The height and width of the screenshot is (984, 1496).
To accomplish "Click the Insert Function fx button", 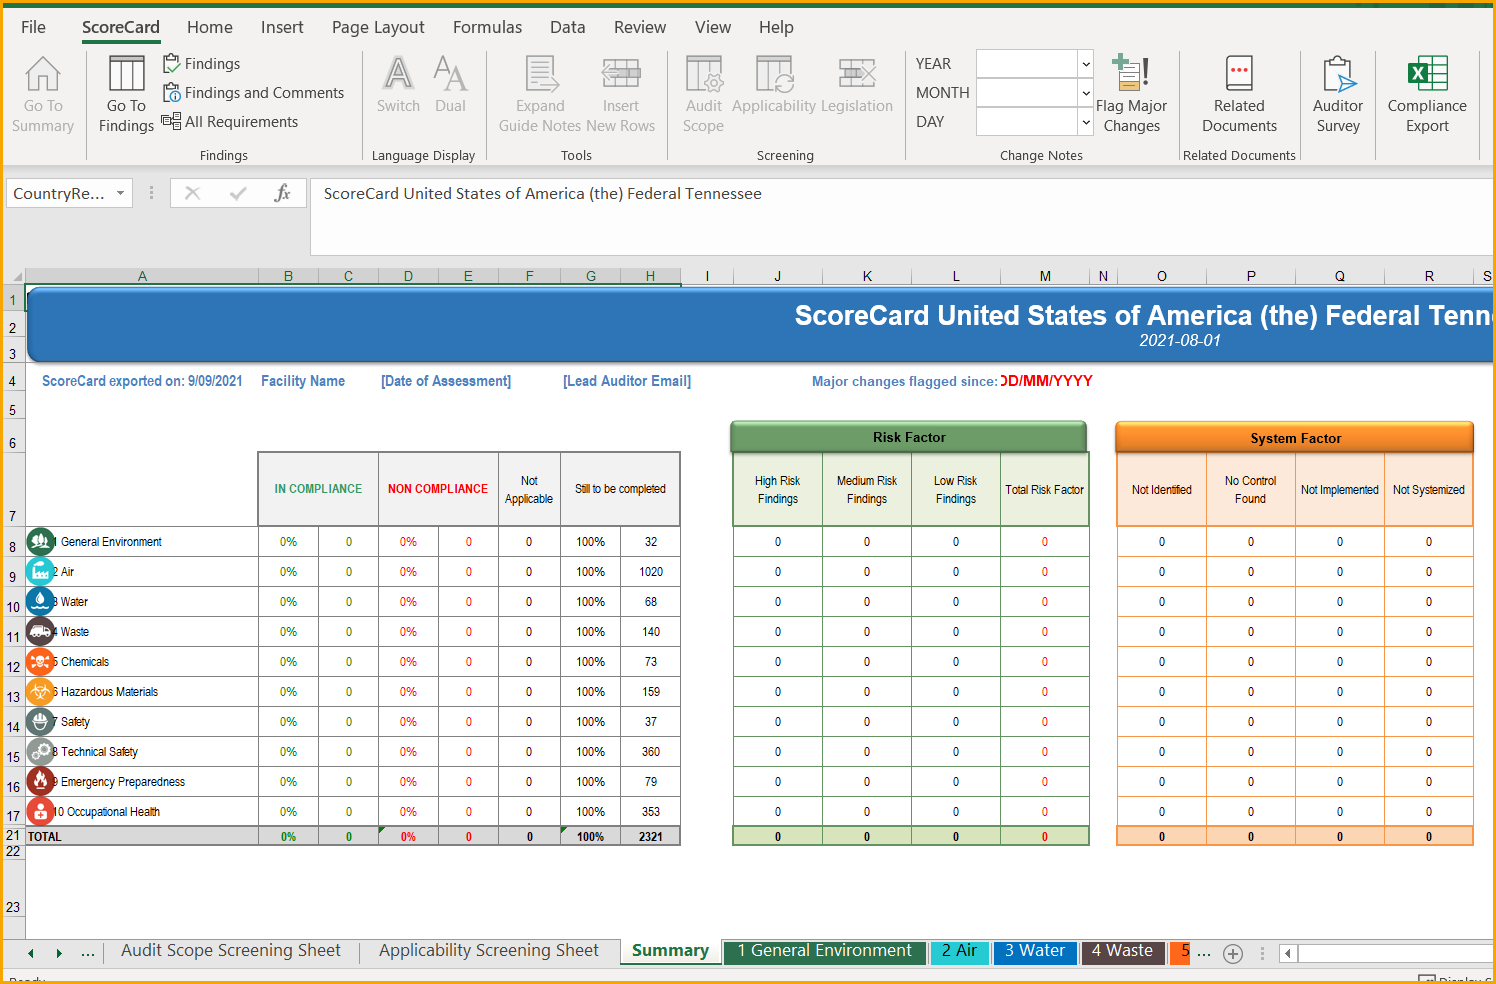I will pos(284,193).
